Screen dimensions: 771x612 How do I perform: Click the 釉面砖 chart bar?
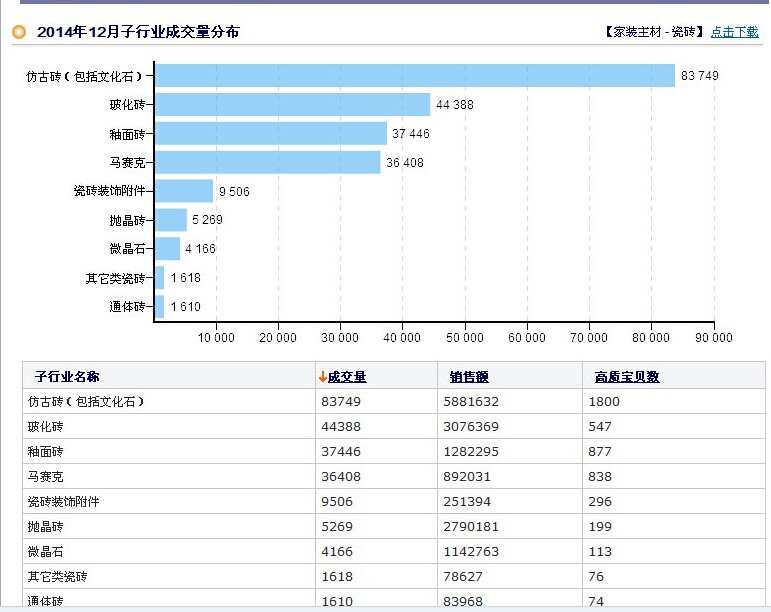click(270, 134)
